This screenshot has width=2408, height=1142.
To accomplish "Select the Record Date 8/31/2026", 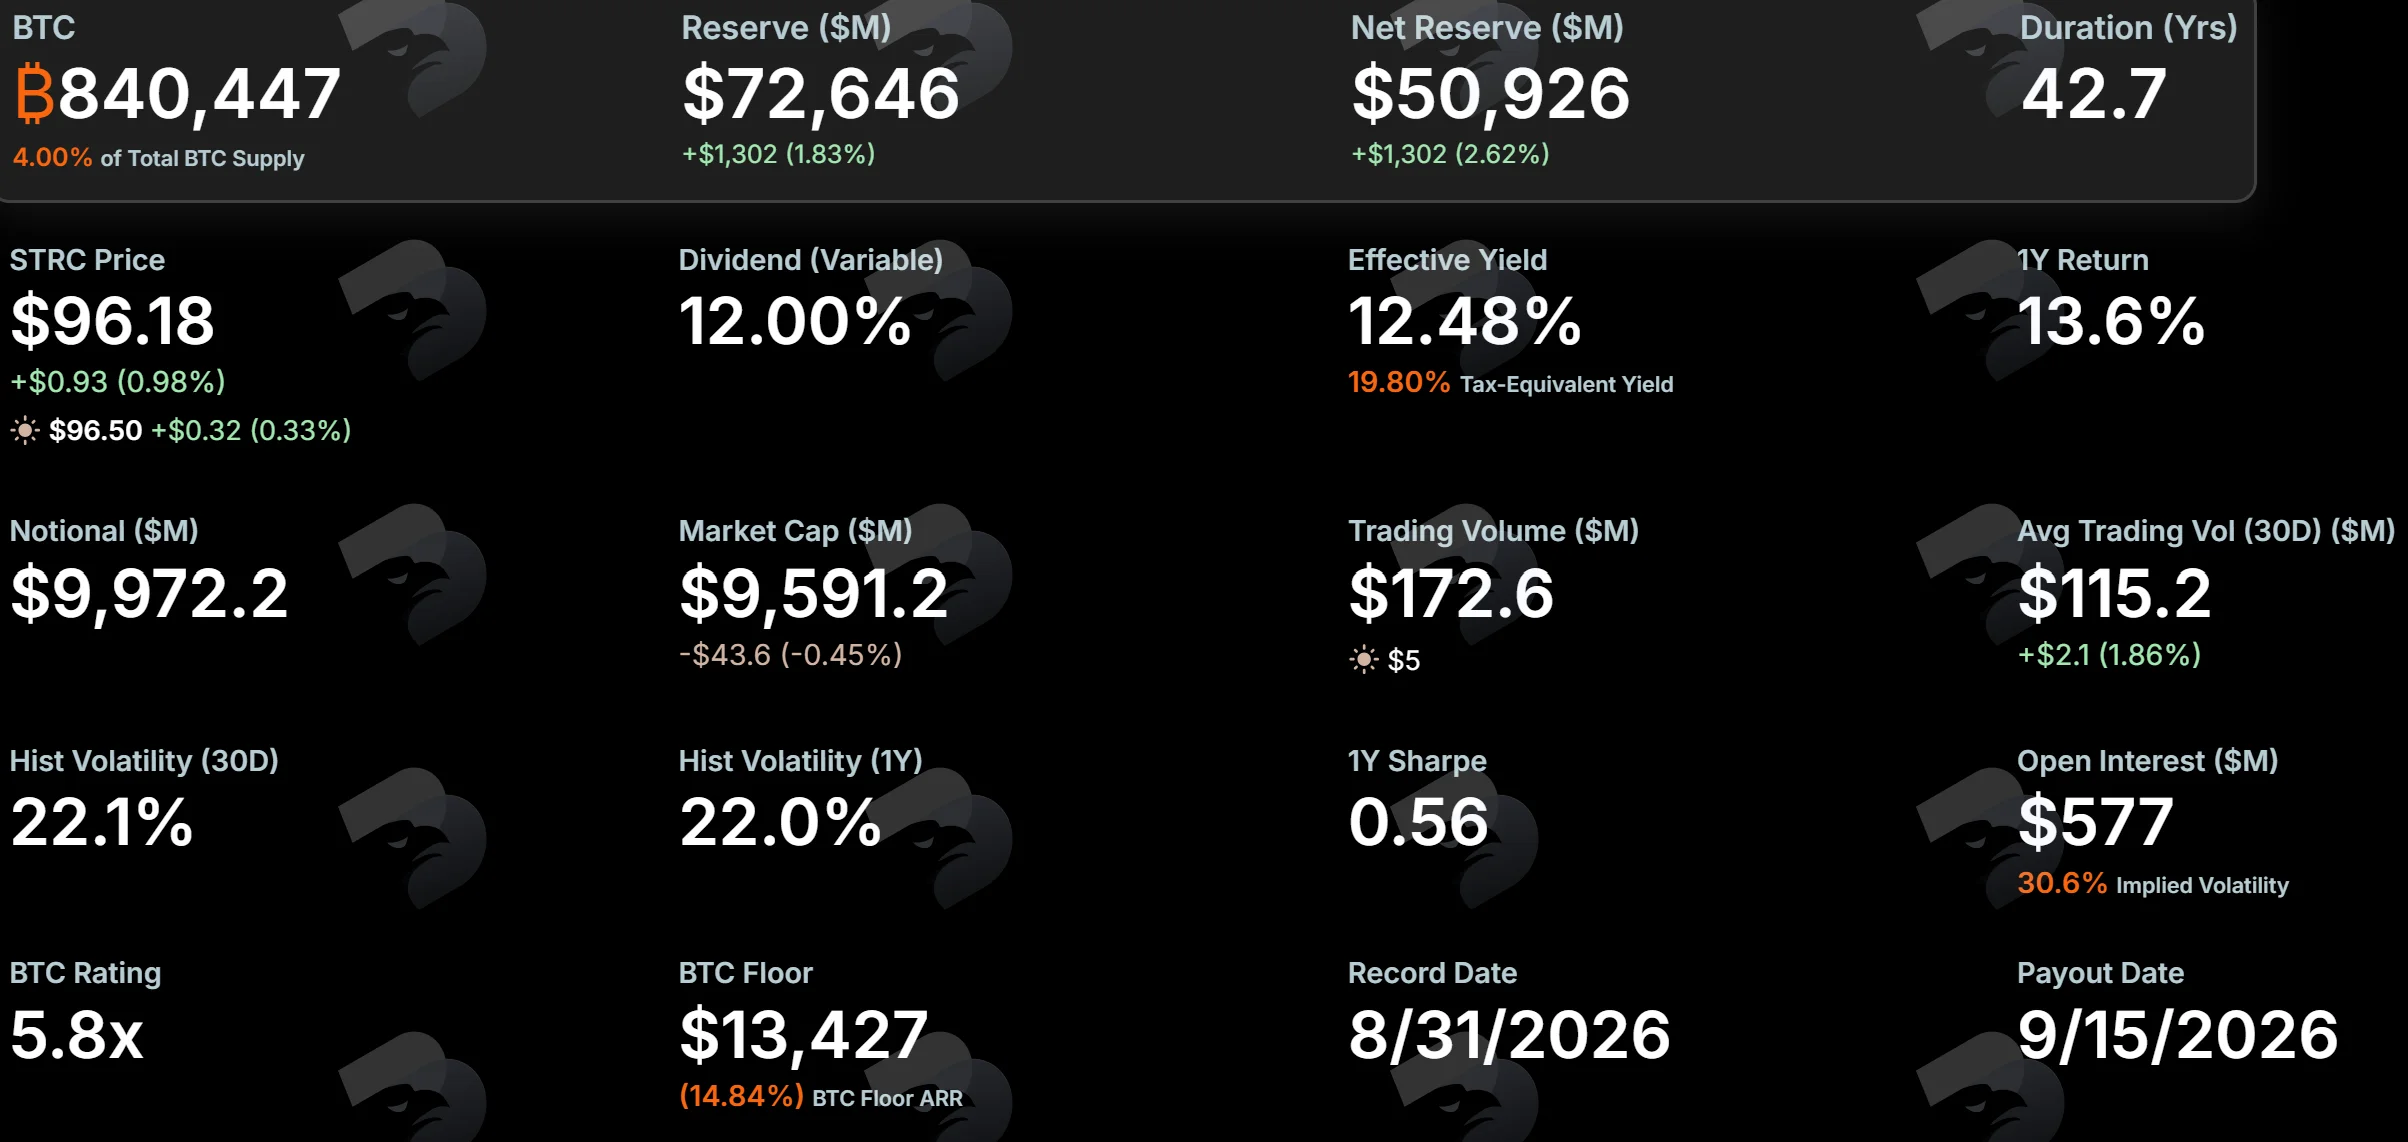I will 1509,1035.
